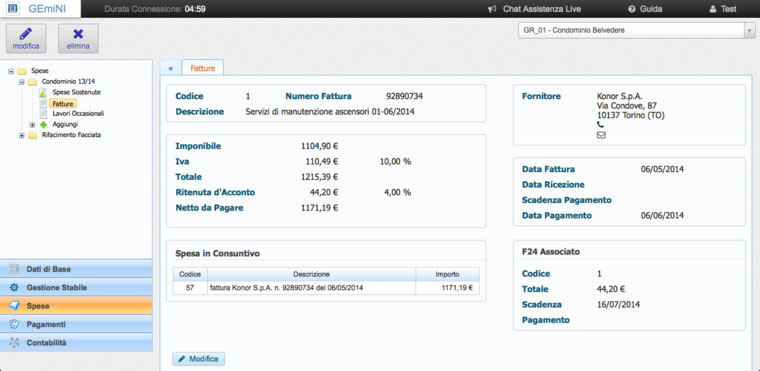760x371 pixels.
Task: Click the Dati di Base grid icon
Action: tap(15, 269)
